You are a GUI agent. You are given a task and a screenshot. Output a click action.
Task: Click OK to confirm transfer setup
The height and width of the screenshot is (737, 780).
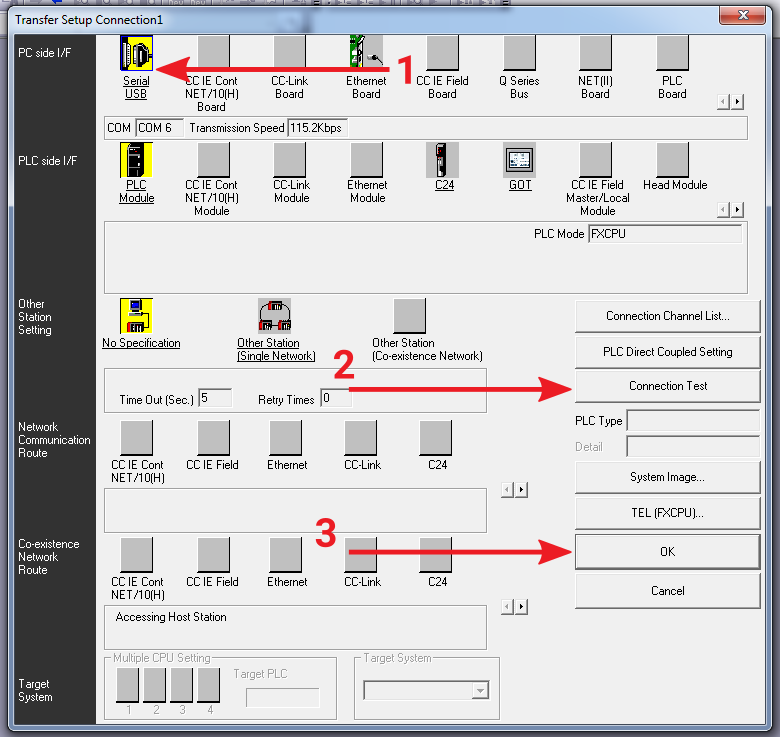pyautogui.click(x=667, y=551)
